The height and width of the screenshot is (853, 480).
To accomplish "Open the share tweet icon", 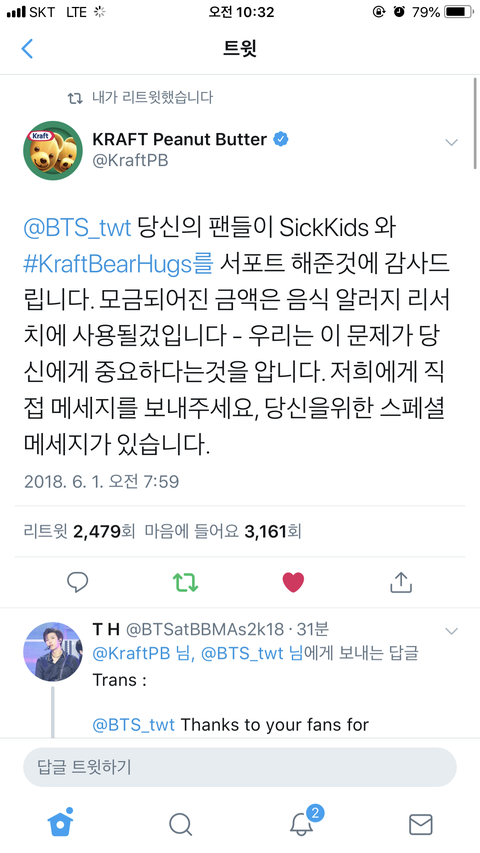I will (401, 581).
